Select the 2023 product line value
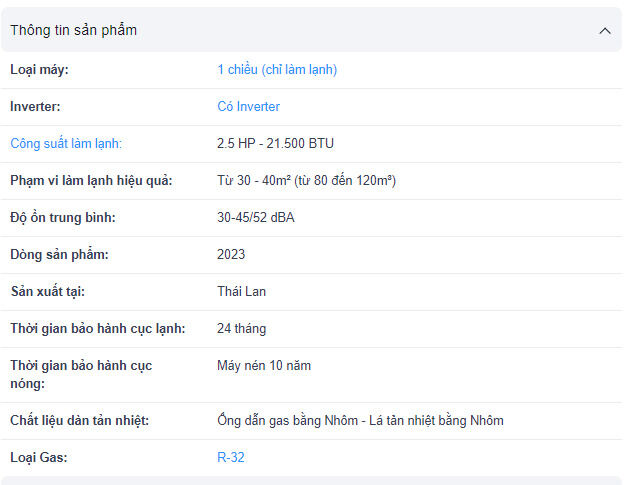 click(231, 255)
